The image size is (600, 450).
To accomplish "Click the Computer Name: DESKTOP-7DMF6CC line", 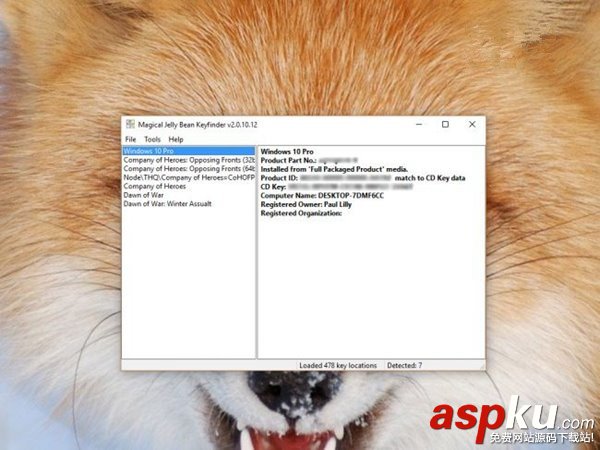I will pos(322,196).
